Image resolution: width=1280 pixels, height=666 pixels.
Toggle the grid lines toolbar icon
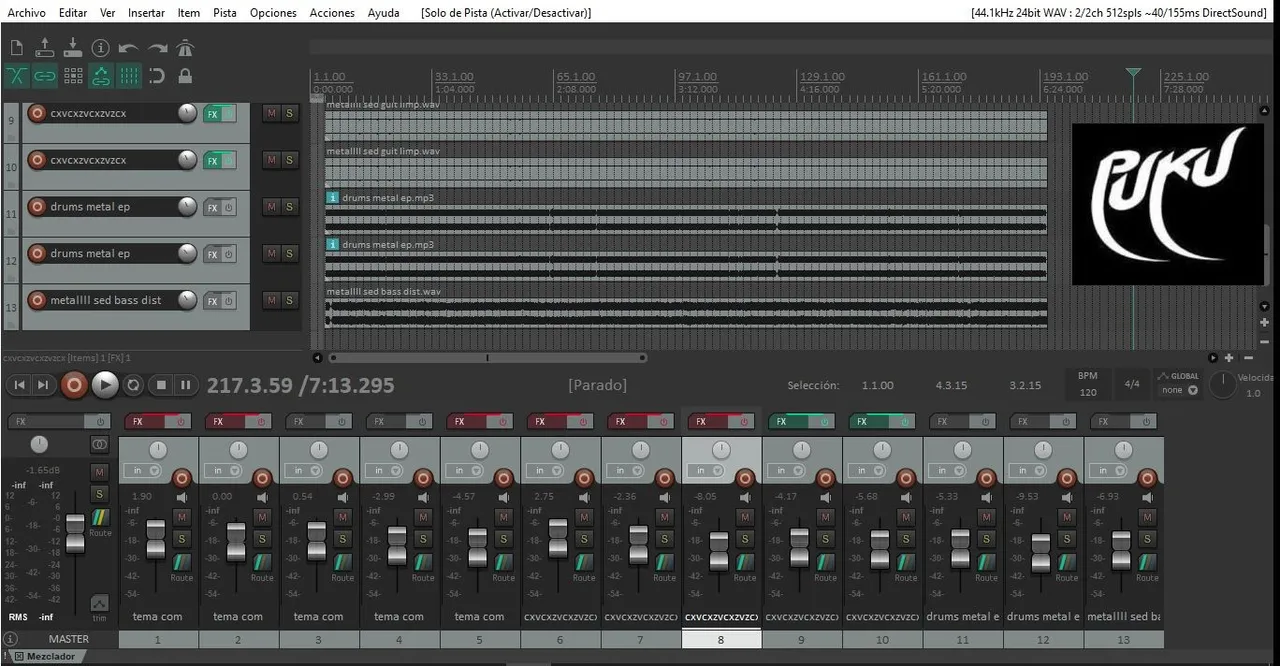[129, 76]
